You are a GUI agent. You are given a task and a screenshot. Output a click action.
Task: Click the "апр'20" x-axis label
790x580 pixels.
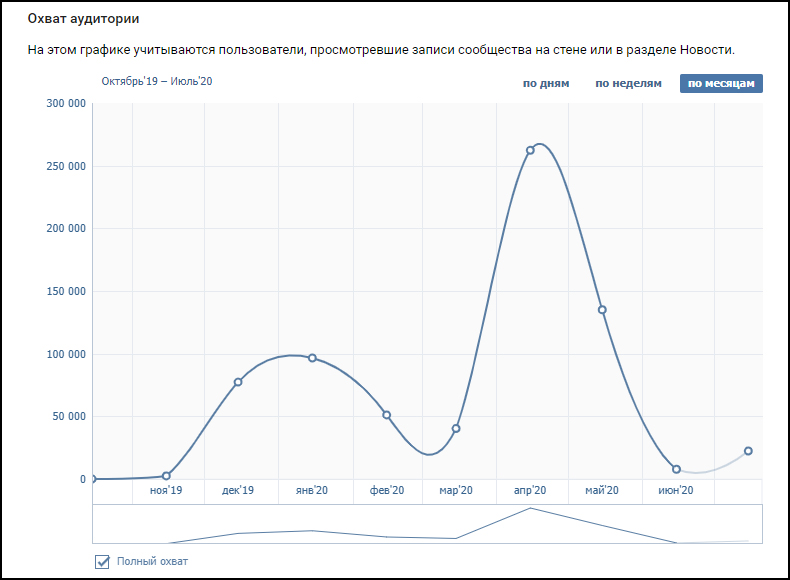click(529, 491)
